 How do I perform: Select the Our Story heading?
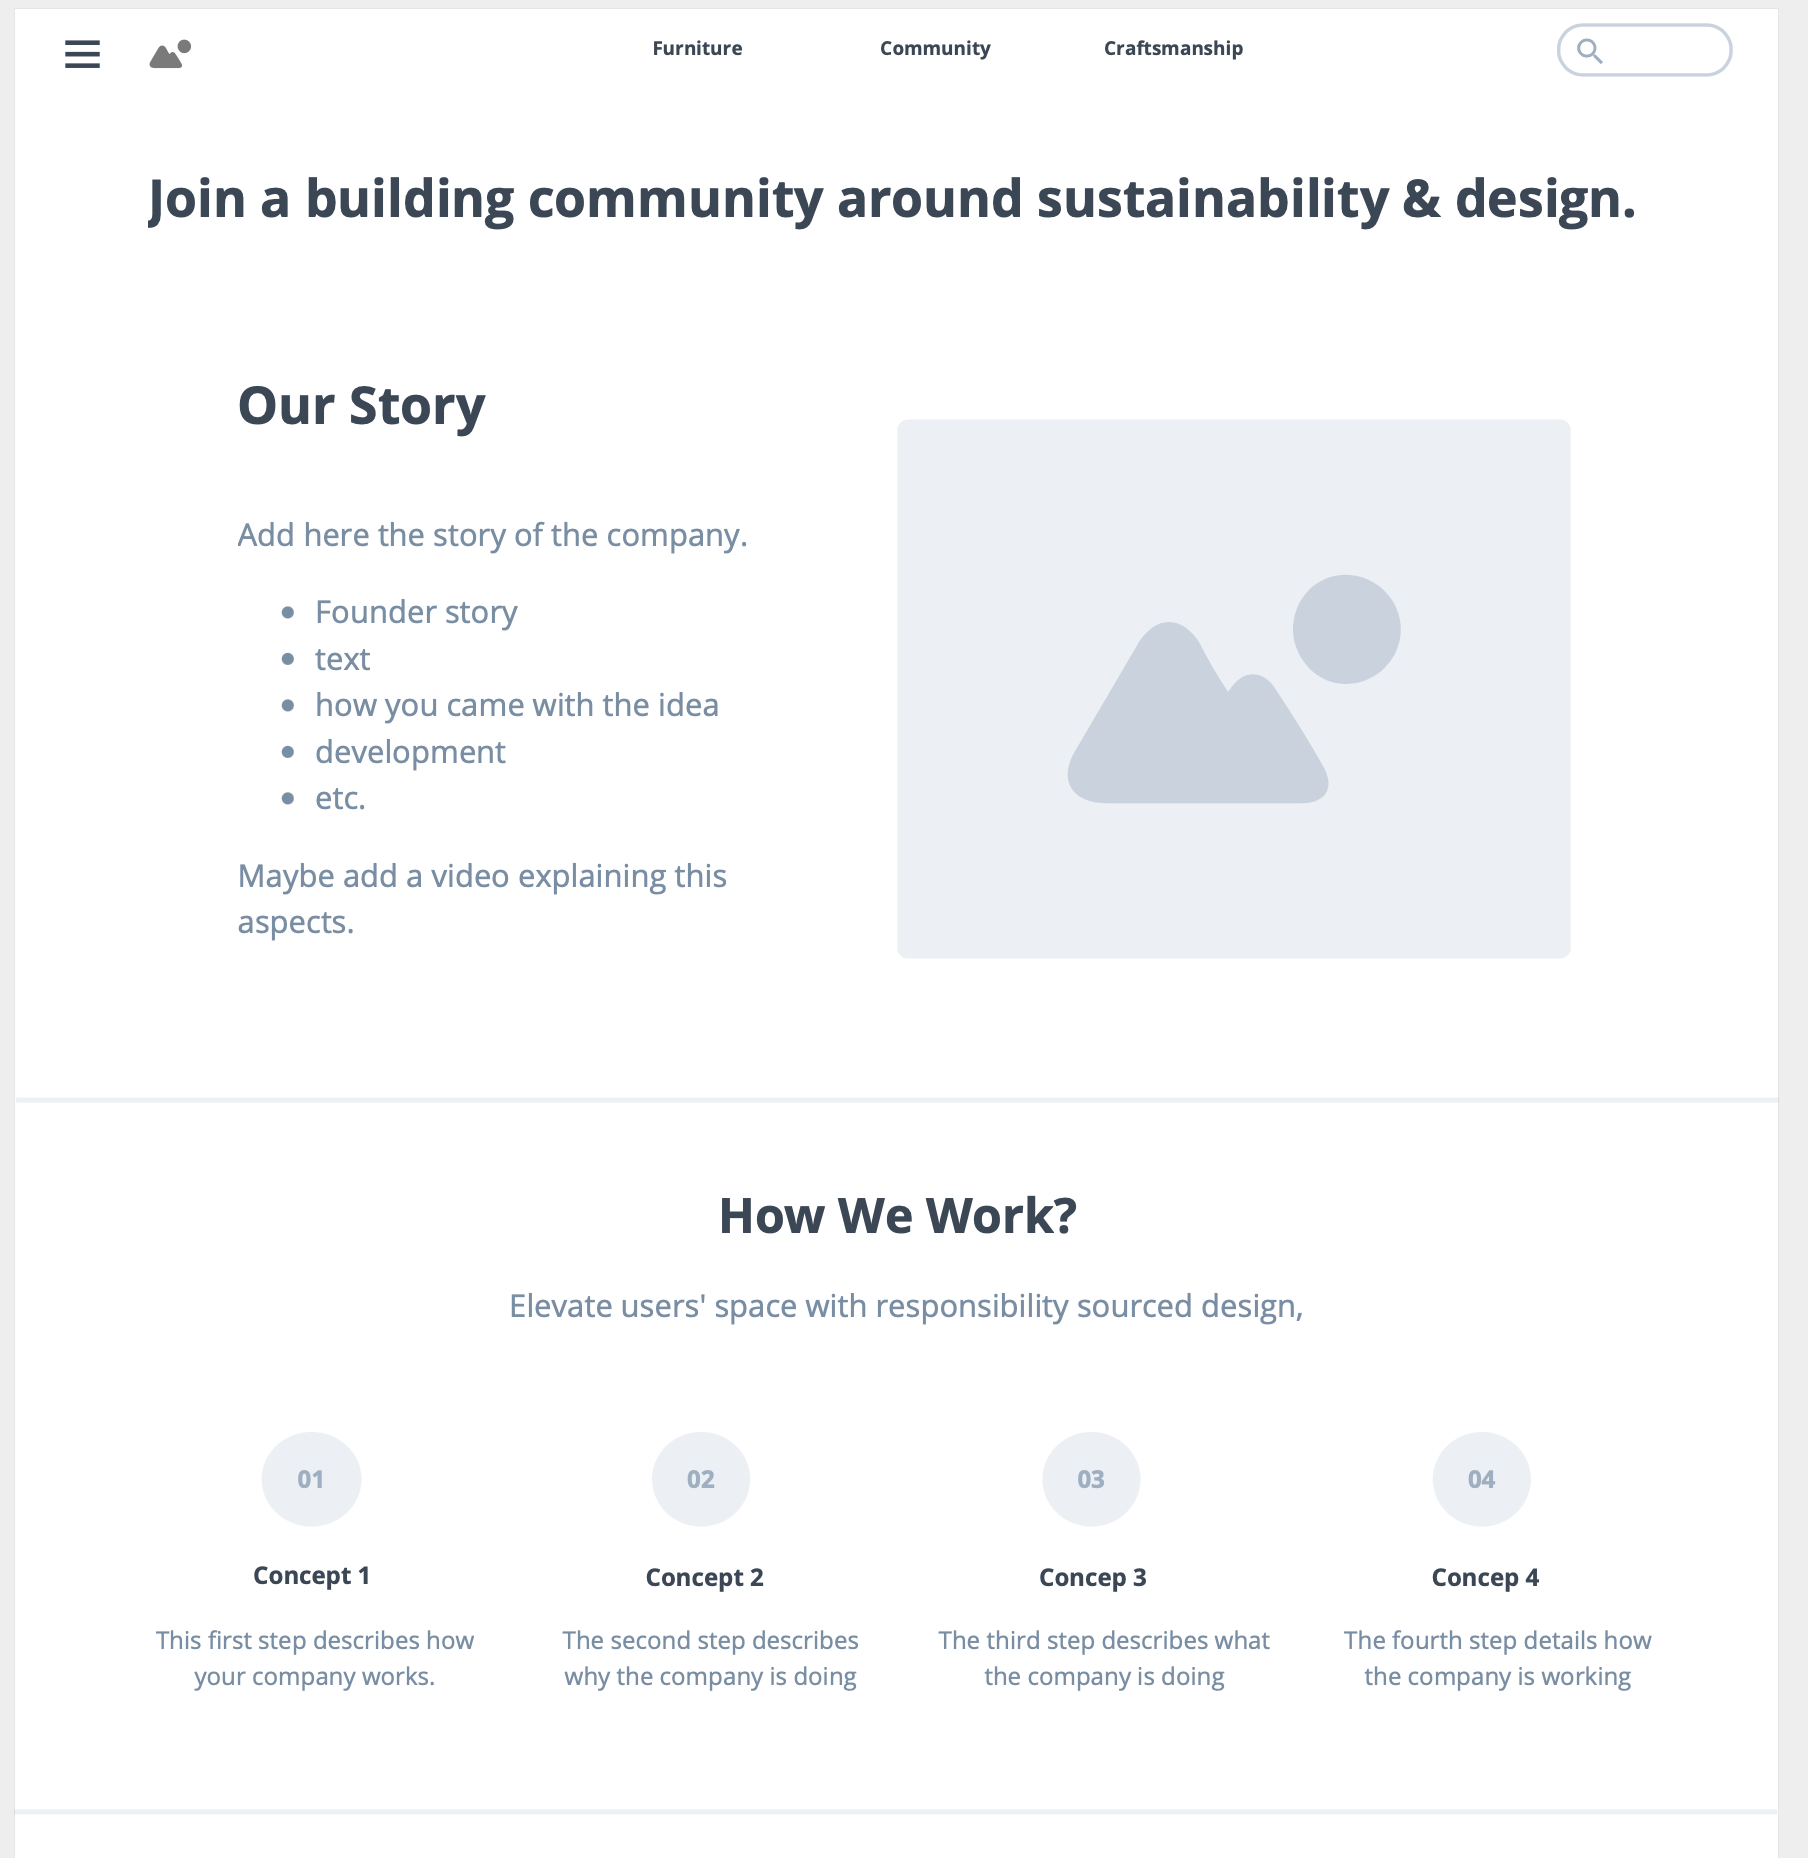[361, 406]
